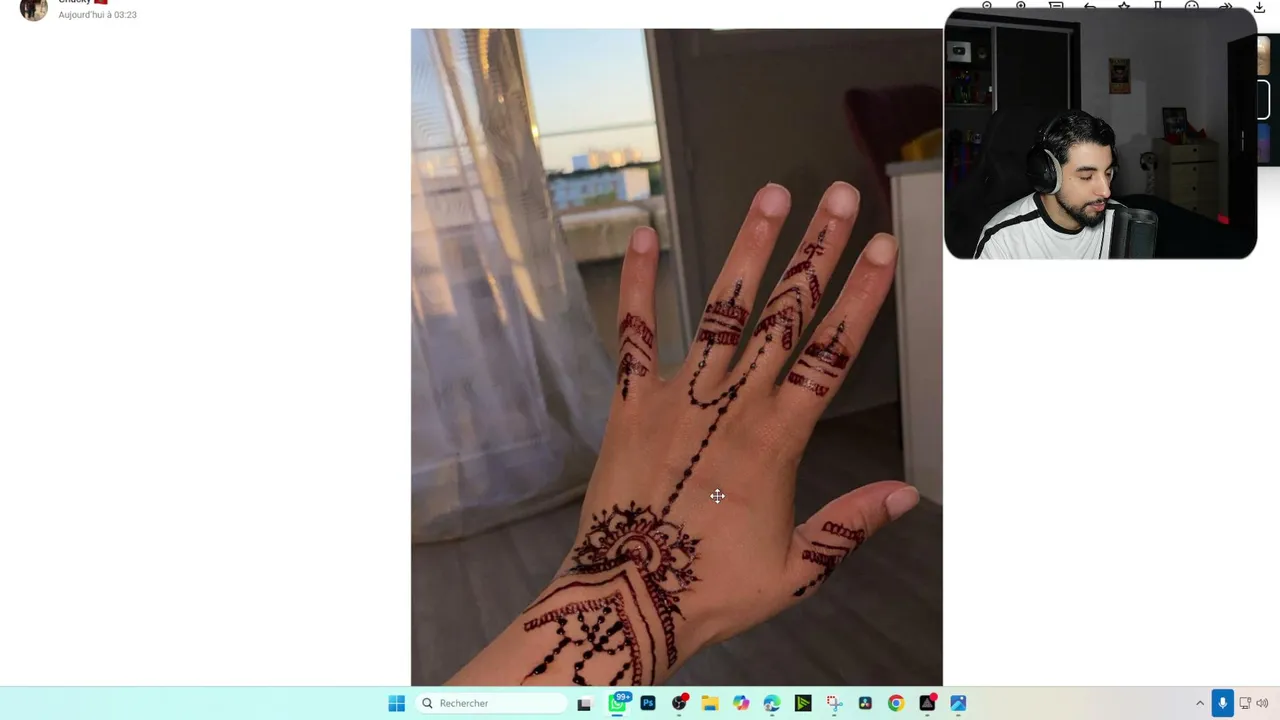Open the Photos app from the taskbar

tap(958, 703)
